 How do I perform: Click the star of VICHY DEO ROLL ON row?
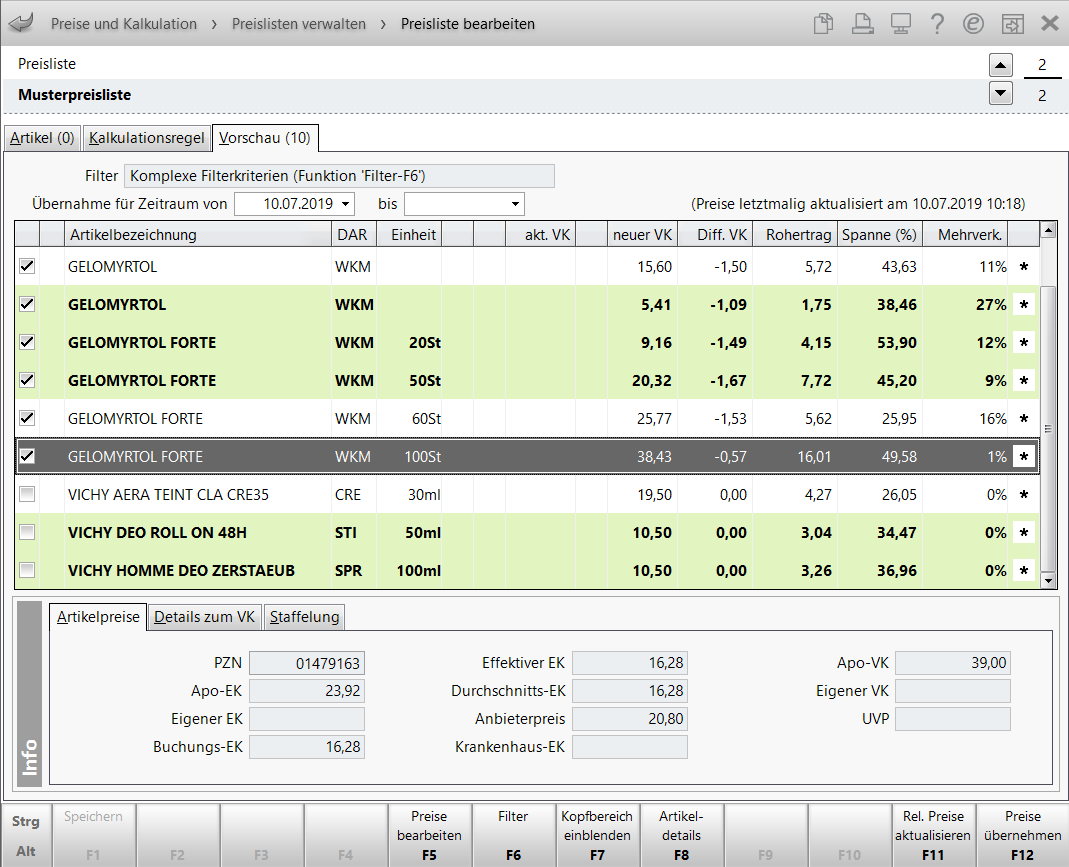point(1023,533)
